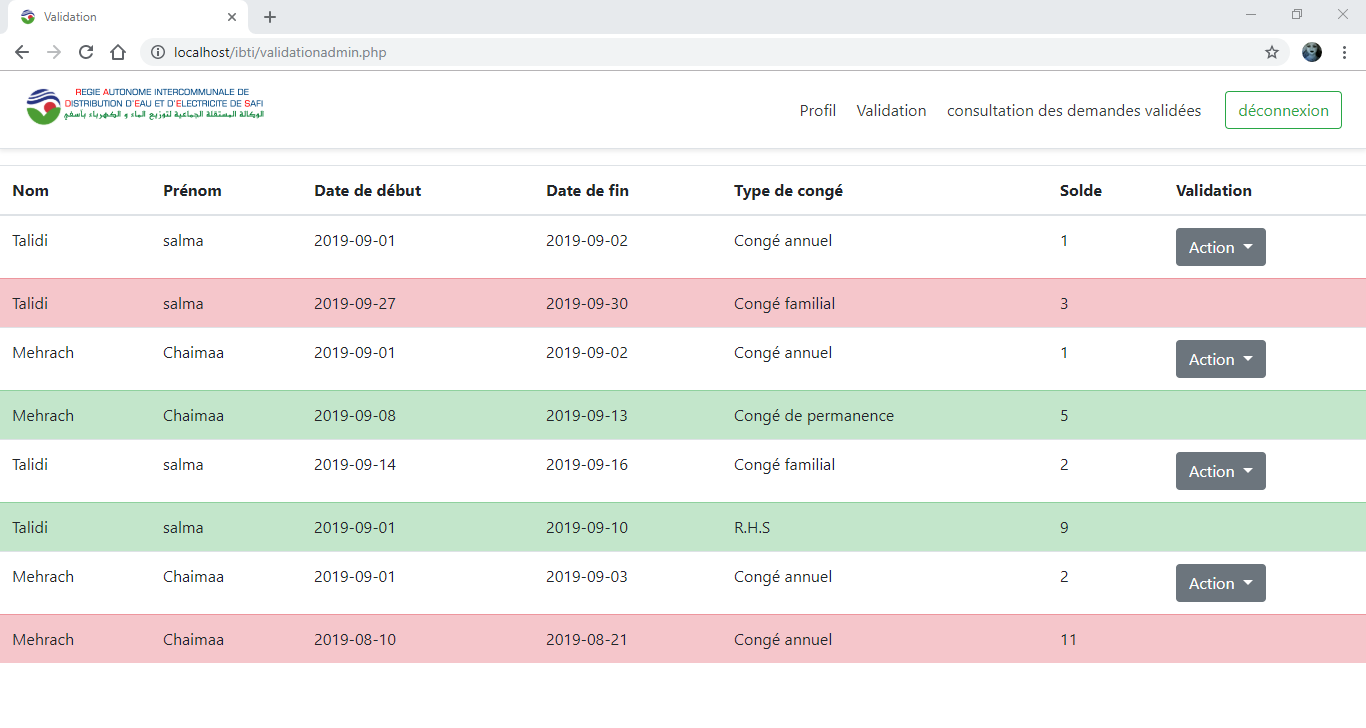Image resolution: width=1366 pixels, height=728 pixels.
Task: Click the browser forward navigation arrow
Action: [x=54, y=51]
